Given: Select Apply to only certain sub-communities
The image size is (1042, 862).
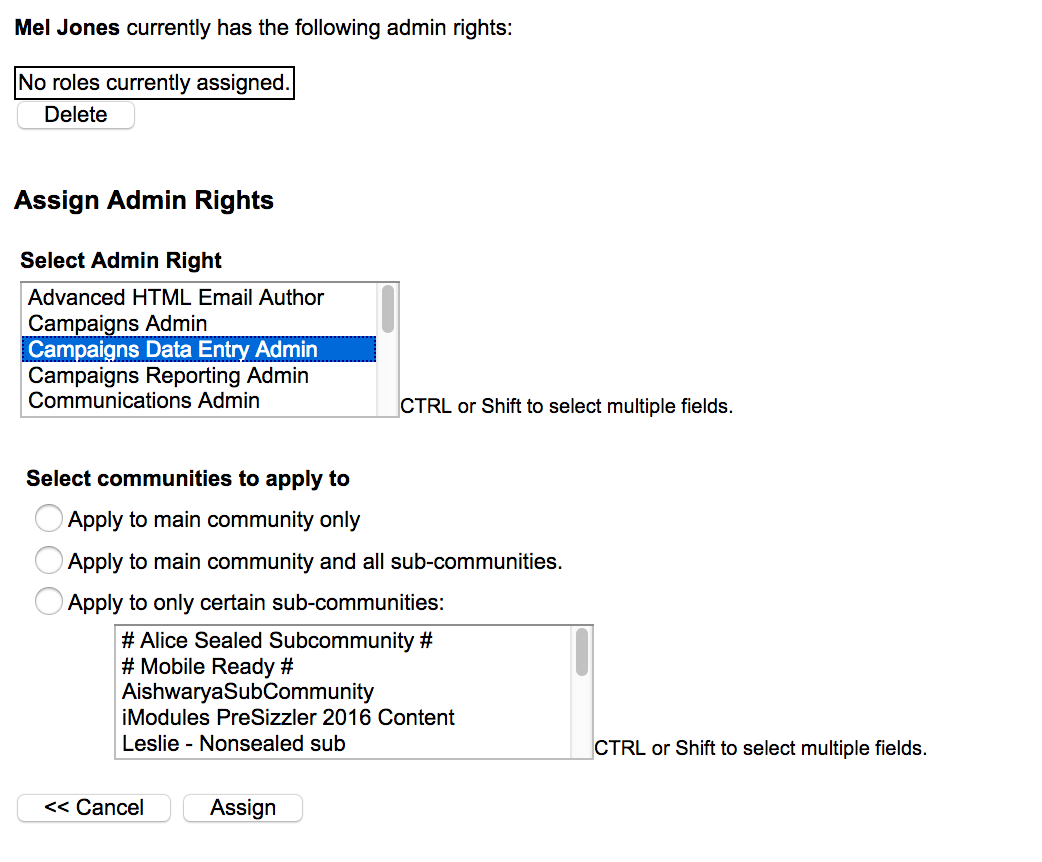Looking at the screenshot, I should (x=49, y=602).
